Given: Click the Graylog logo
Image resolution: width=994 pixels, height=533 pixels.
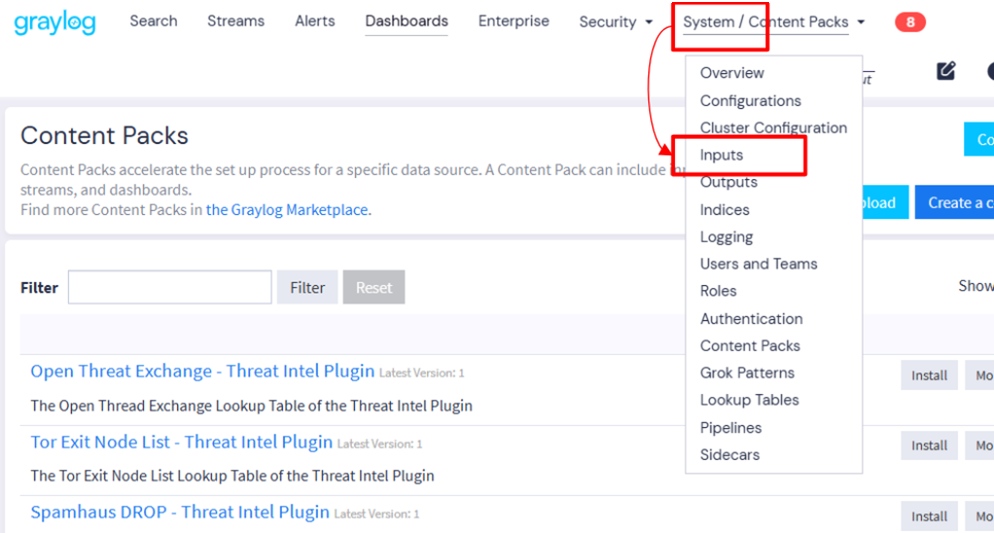Looking at the screenshot, I should 55,23.
